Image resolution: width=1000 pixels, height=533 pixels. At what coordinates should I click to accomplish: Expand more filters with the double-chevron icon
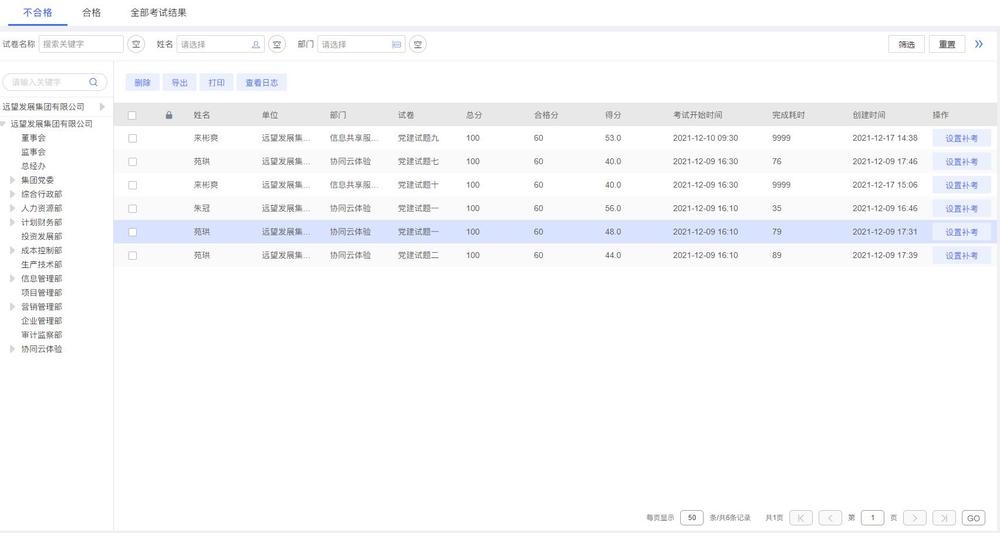pyautogui.click(x=979, y=44)
